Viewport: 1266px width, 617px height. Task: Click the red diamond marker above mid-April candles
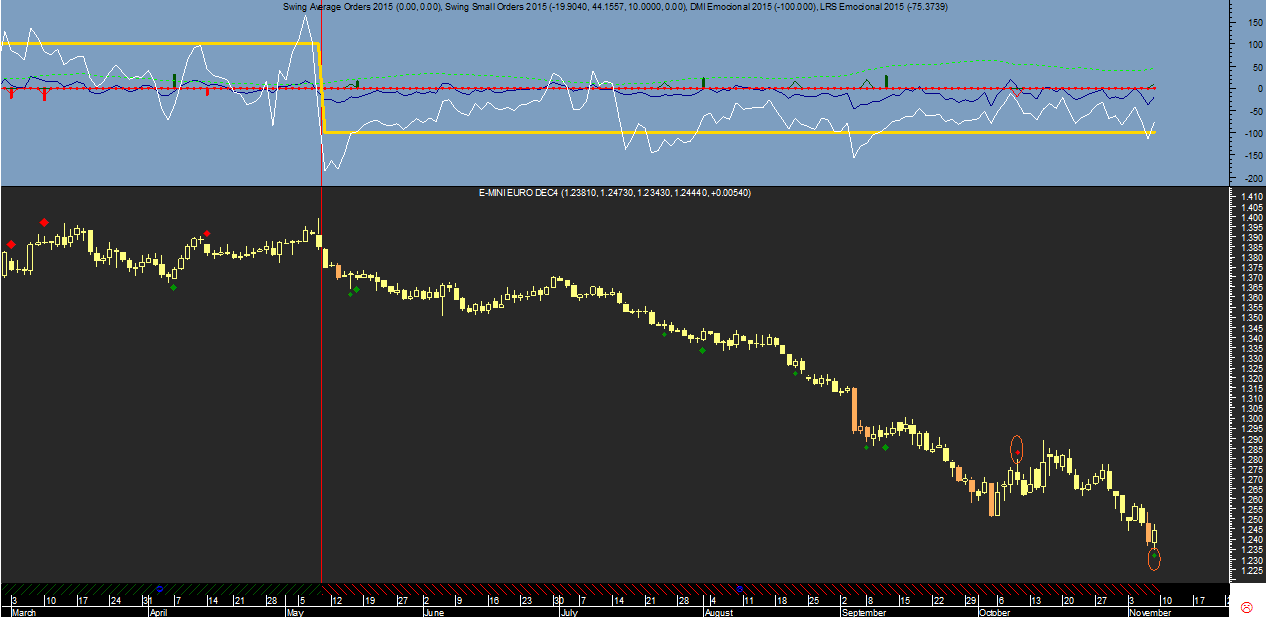206,234
